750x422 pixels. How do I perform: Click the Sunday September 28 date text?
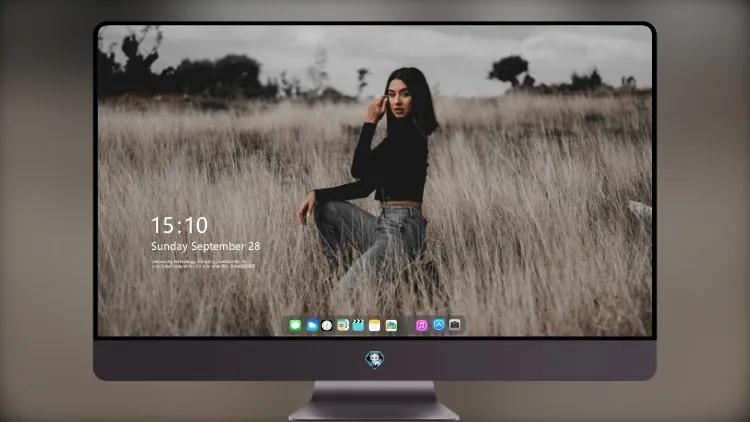pos(206,246)
